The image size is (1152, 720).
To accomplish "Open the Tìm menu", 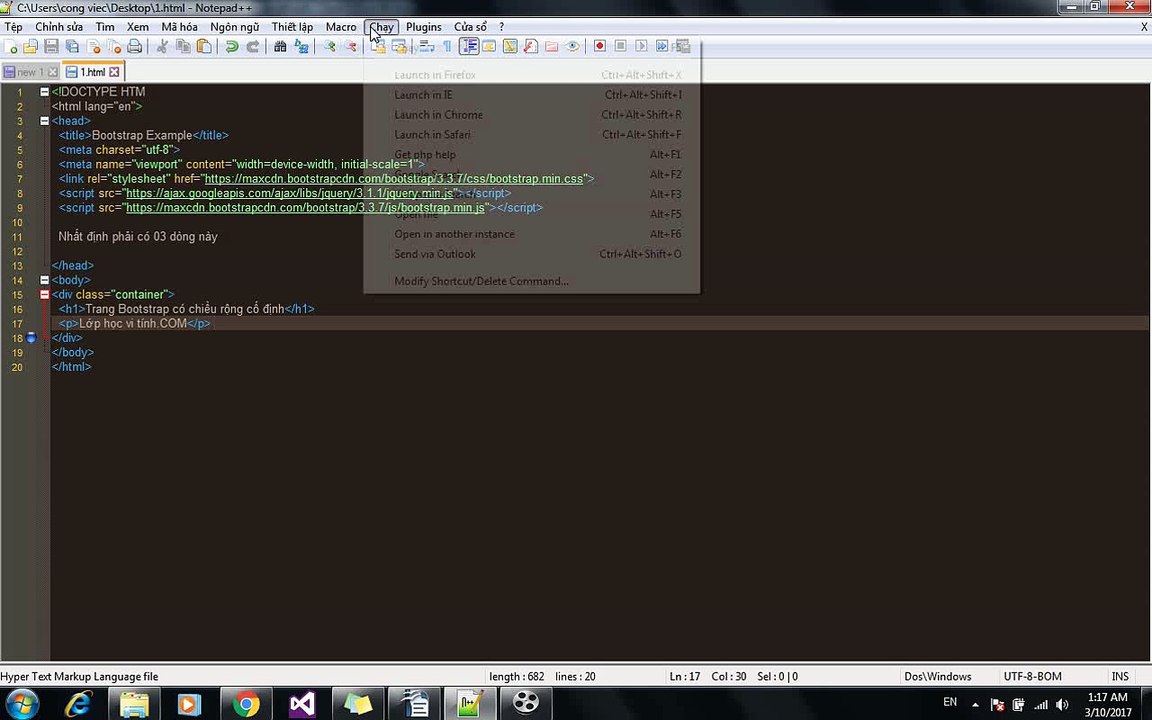I will [105, 27].
